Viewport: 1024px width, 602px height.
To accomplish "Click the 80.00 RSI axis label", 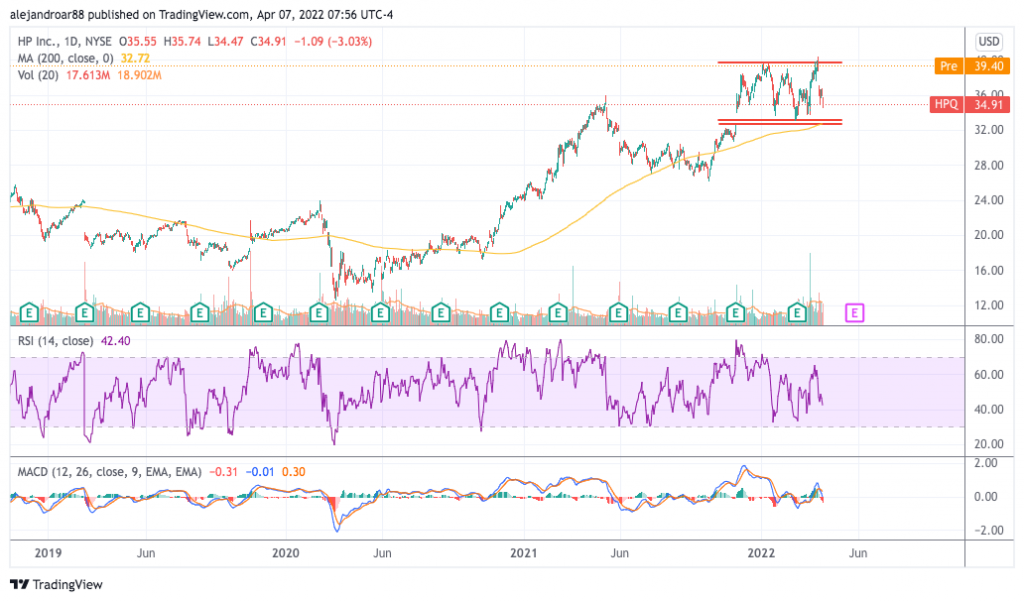I will coord(989,339).
